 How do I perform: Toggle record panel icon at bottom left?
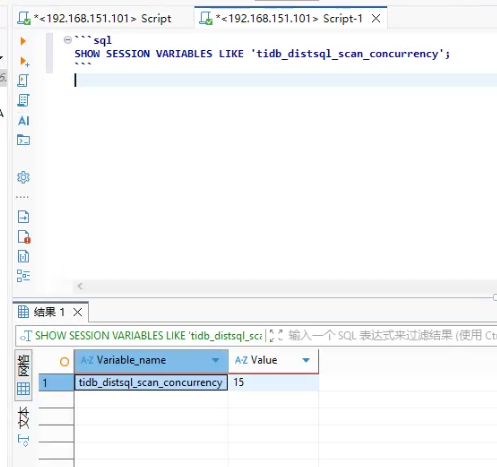click(23, 441)
